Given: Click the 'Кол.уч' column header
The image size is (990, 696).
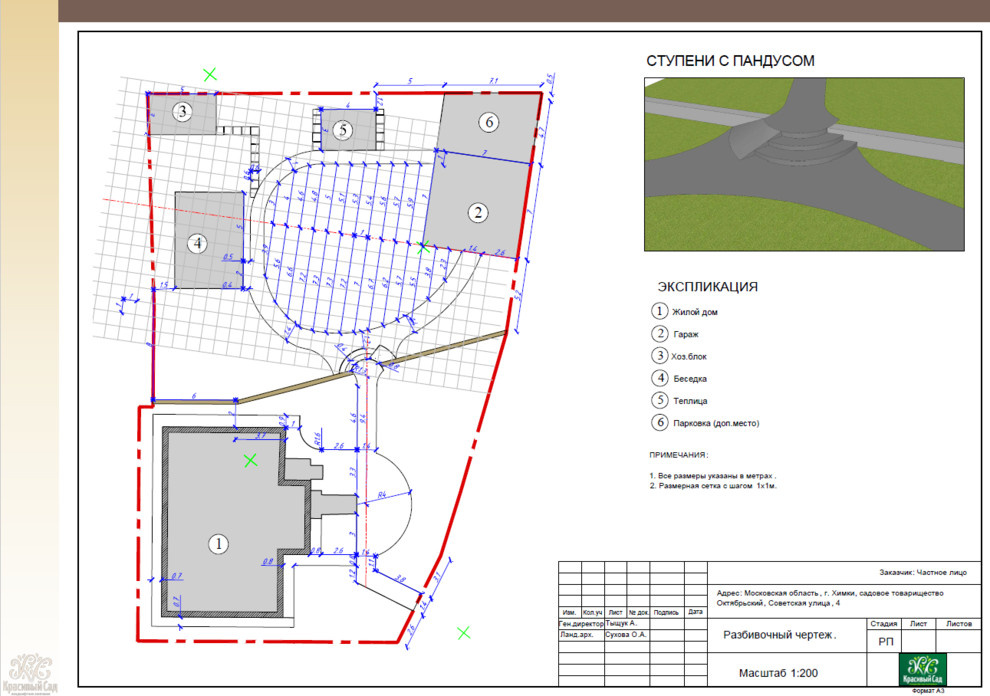Looking at the screenshot, I should click(592, 612).
